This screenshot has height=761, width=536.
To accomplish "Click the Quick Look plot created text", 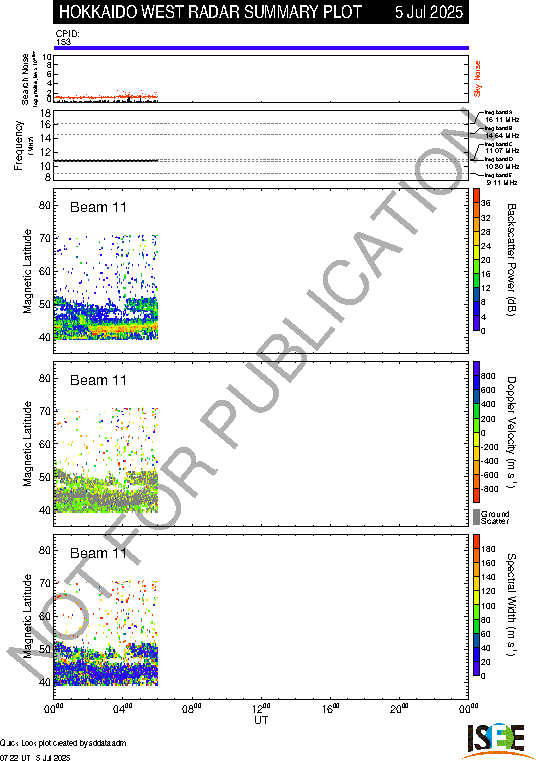I will pyautogui.click(x=63, y=743).
